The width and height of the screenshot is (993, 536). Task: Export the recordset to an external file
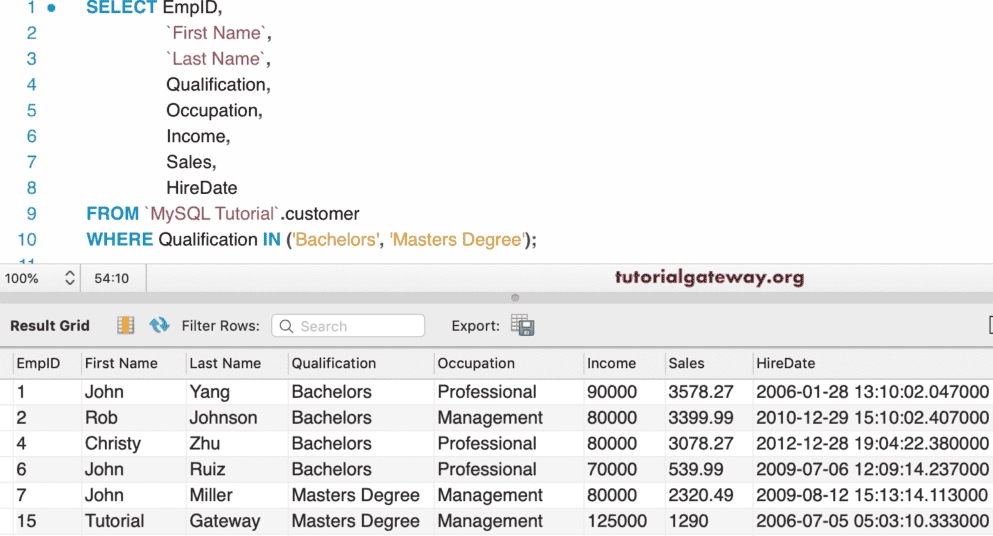coord(522,325)
